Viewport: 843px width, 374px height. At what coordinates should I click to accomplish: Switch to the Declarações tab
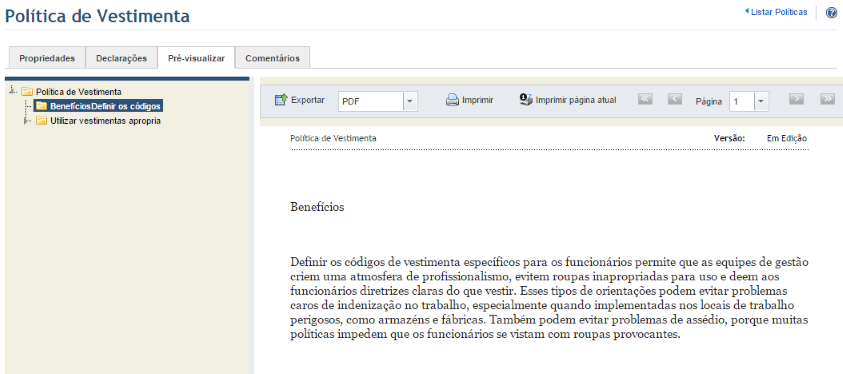click(x=122, y=59)
